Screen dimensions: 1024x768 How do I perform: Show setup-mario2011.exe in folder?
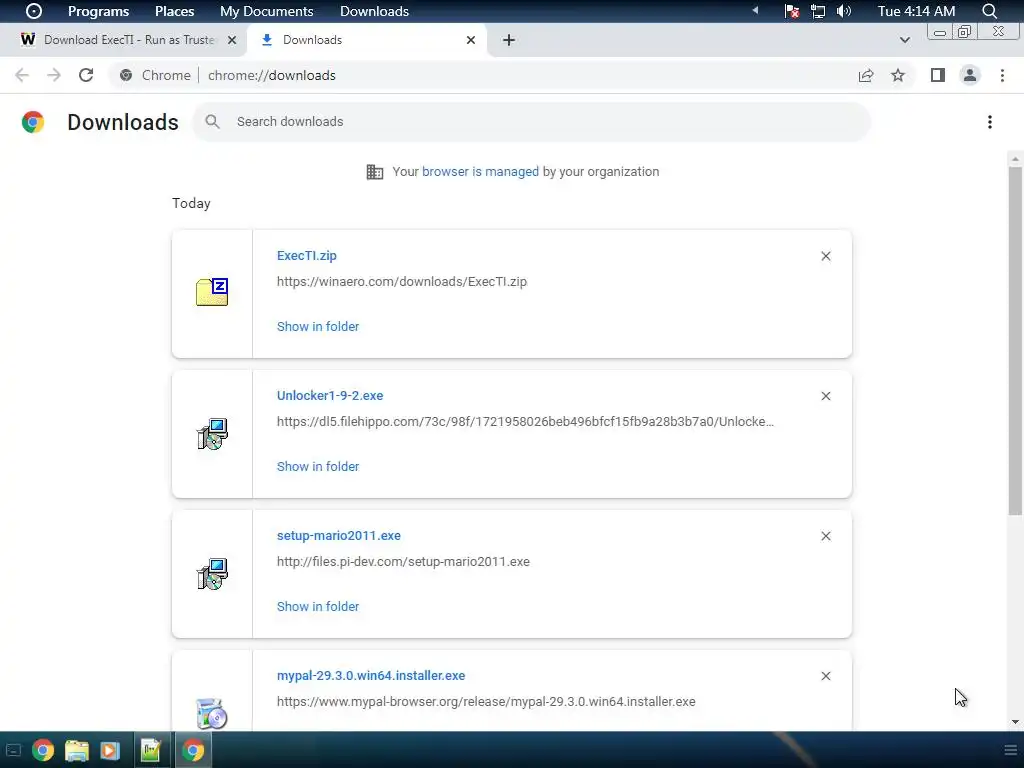318,607
